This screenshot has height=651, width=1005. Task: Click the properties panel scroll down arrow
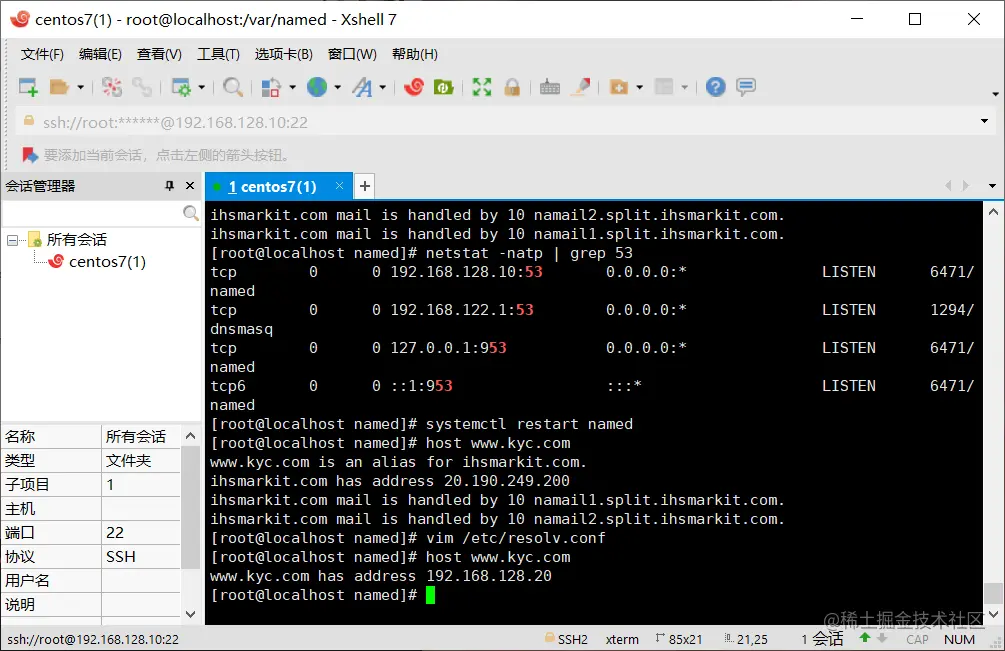pos(190,614)
